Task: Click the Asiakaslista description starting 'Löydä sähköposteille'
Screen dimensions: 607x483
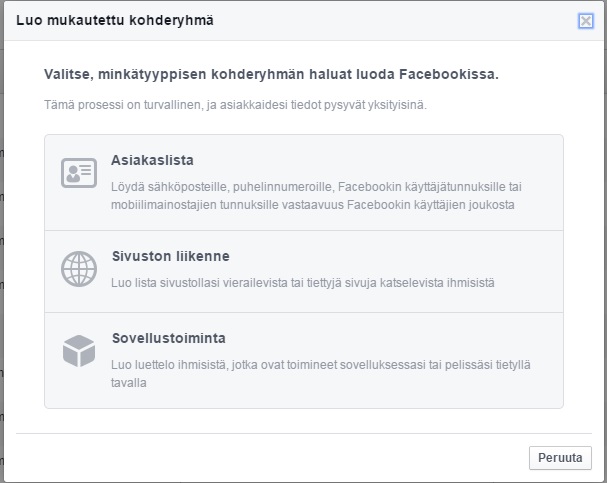Action: tap(316, 196)
